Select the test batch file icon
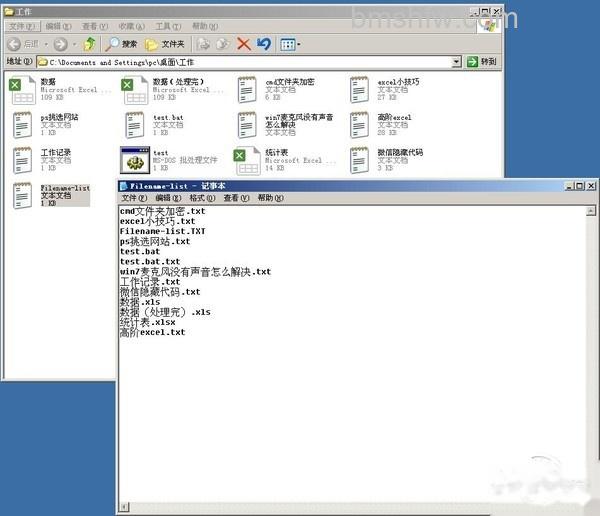600x516 pixels. 135,160
